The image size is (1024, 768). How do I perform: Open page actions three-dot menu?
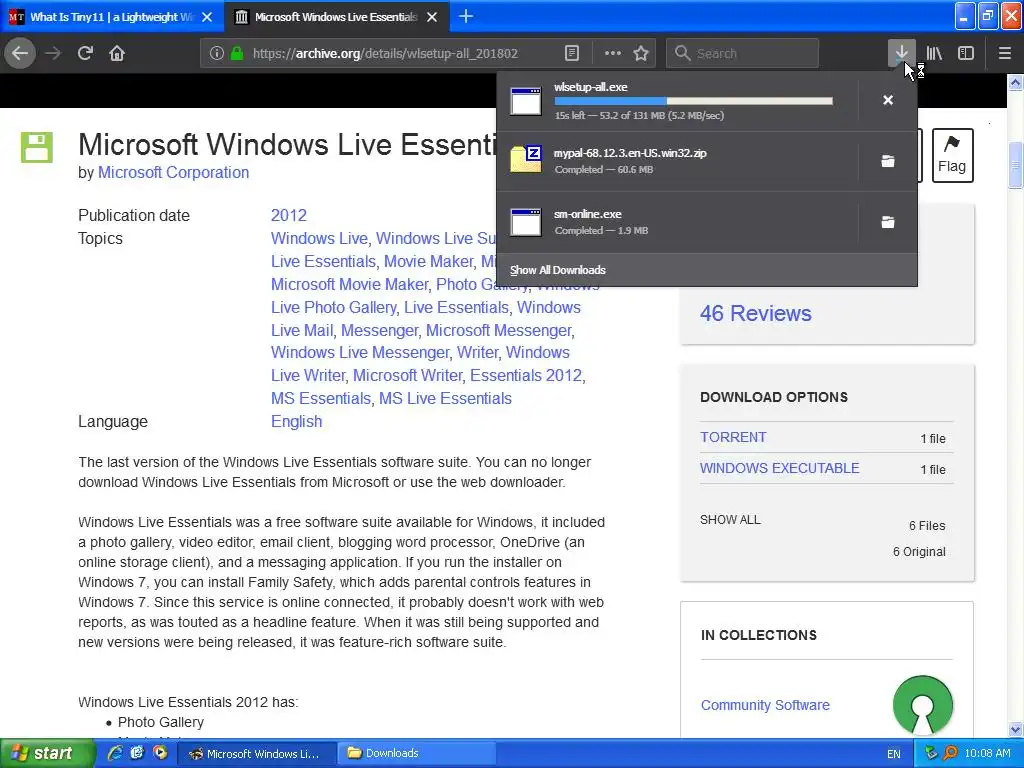(x=613, y=54)
